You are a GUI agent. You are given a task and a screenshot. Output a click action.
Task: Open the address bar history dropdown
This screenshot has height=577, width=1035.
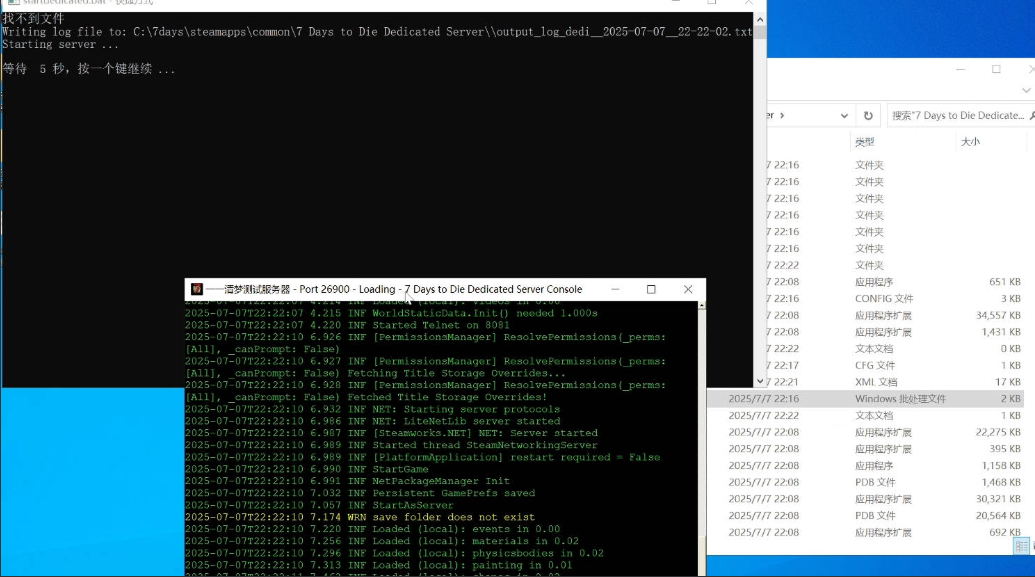pyautogui.click(x=842, y=115)
